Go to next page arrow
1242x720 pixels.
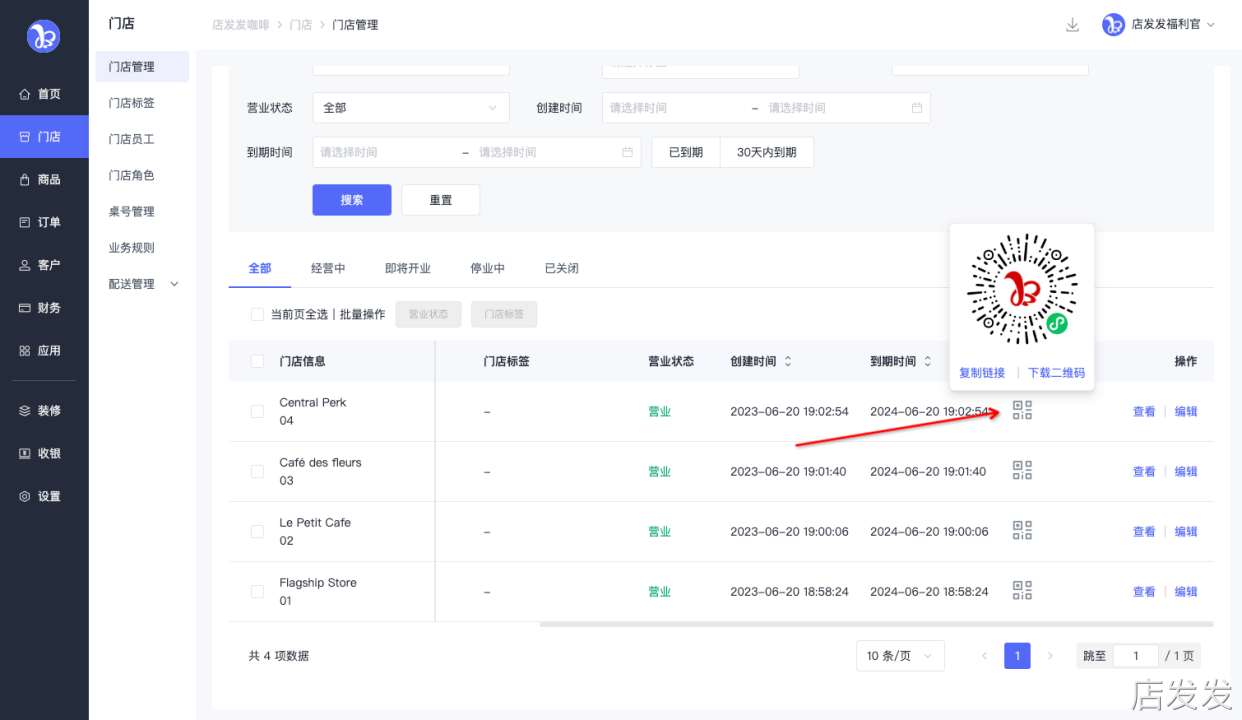pos(1050,656)
